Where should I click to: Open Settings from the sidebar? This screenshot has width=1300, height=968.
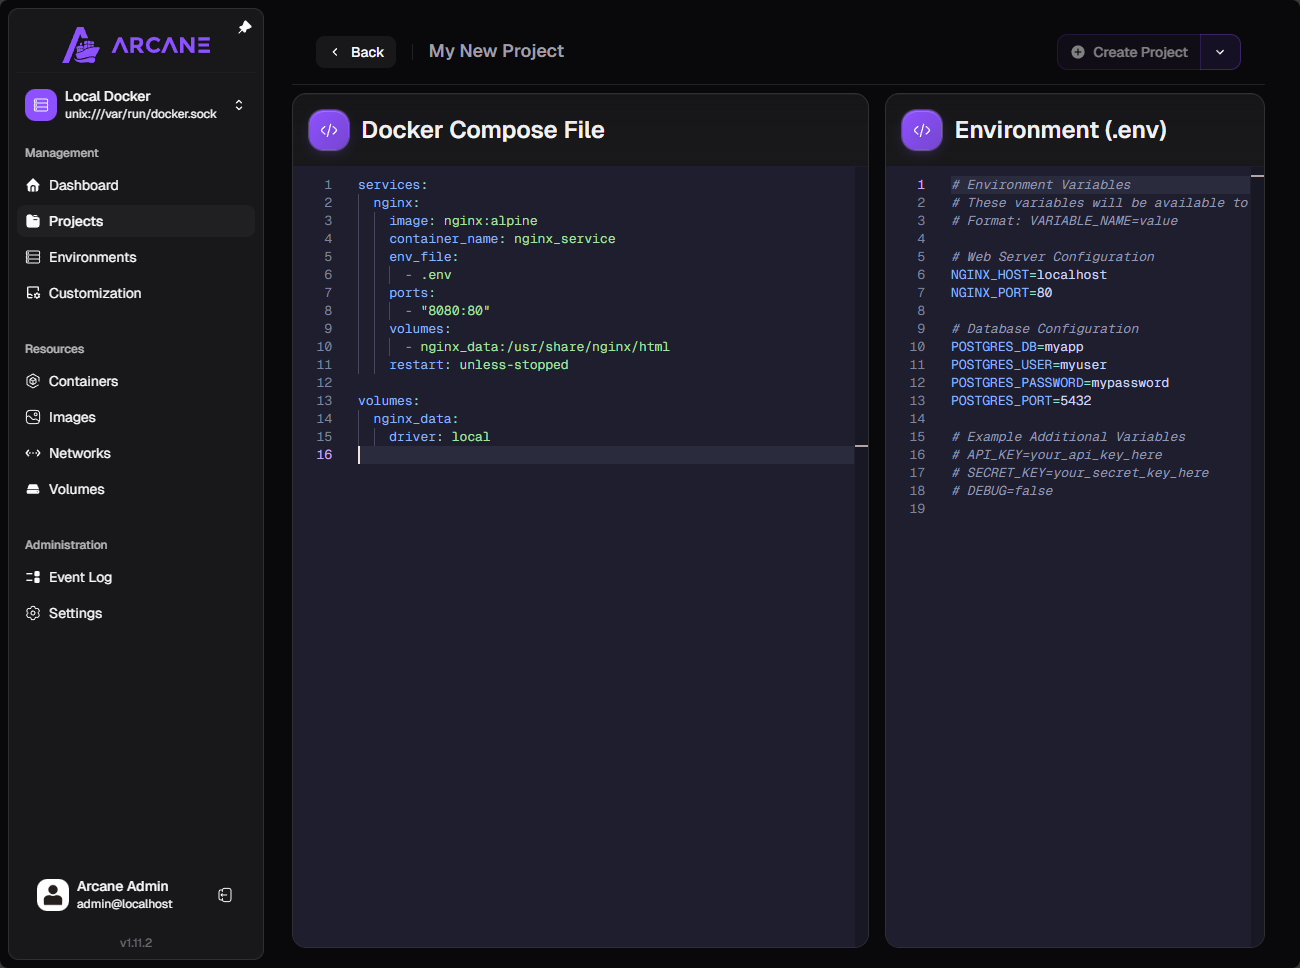coord(75,613)
